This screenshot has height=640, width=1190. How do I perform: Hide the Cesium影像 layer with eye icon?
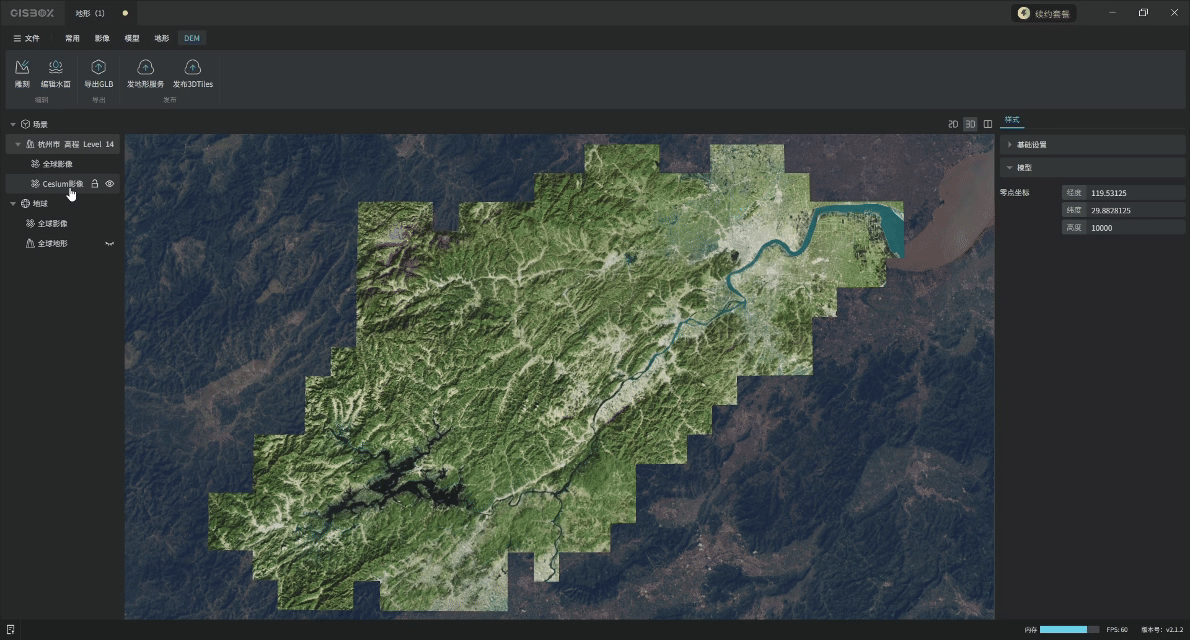point(110,184)
